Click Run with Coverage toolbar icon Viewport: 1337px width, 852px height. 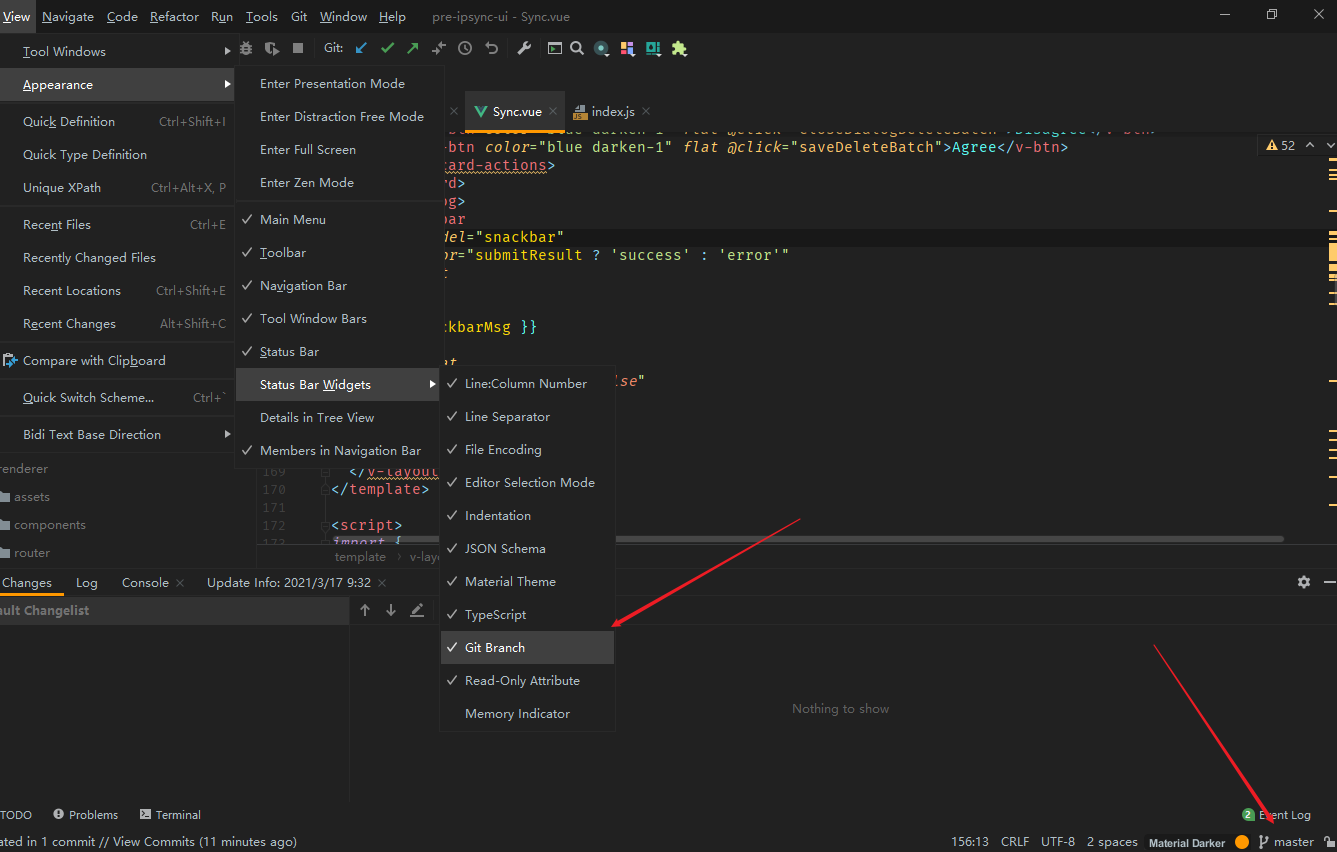(272, 48)
